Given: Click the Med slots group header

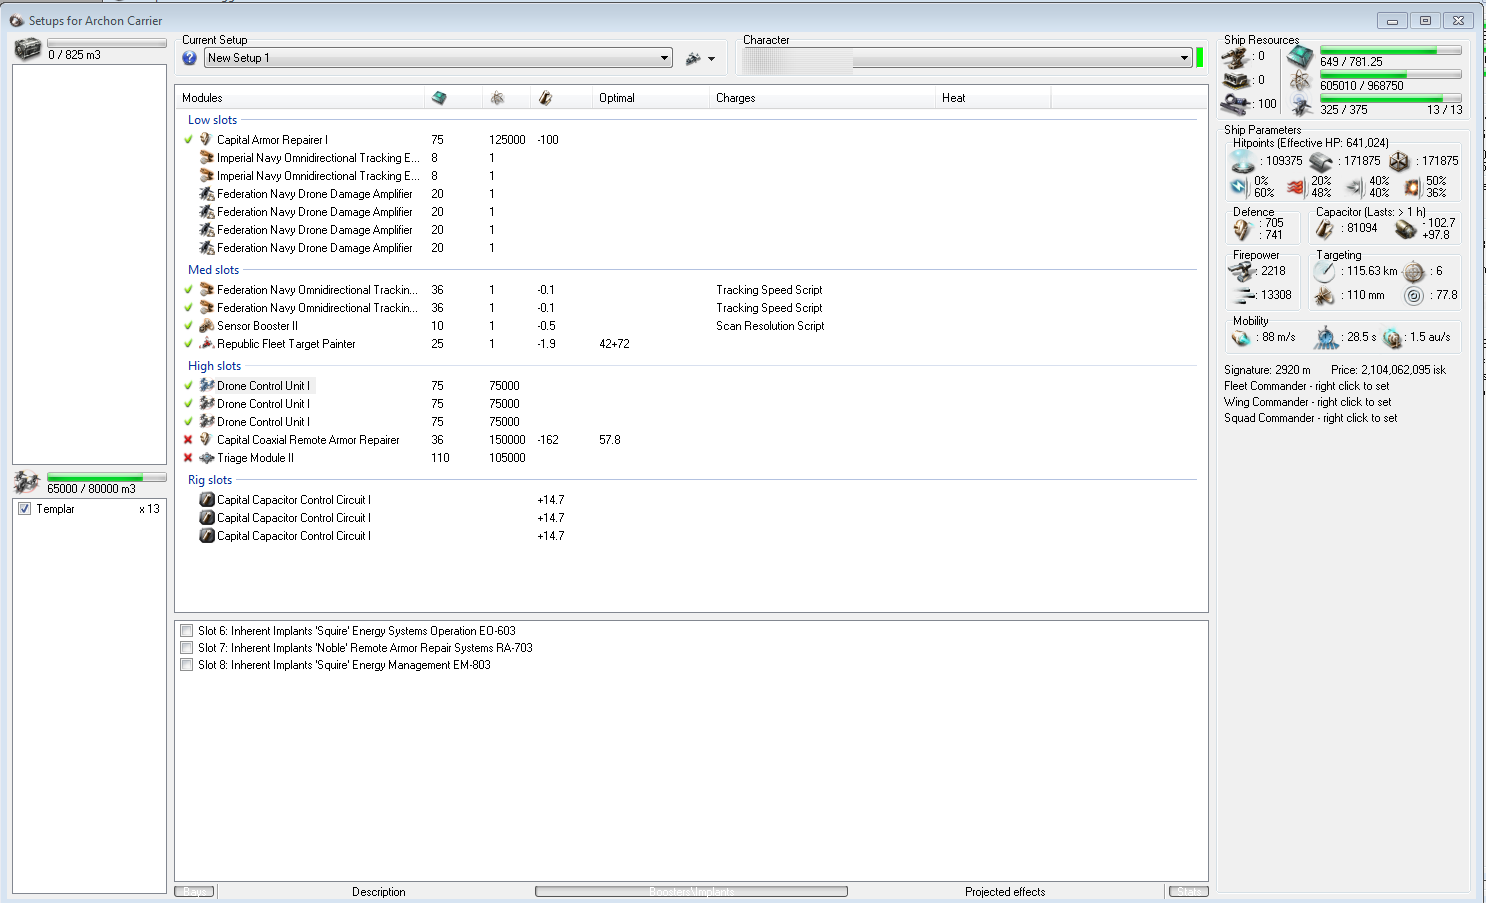Looking at the screenshot, I should pos(213,270).
